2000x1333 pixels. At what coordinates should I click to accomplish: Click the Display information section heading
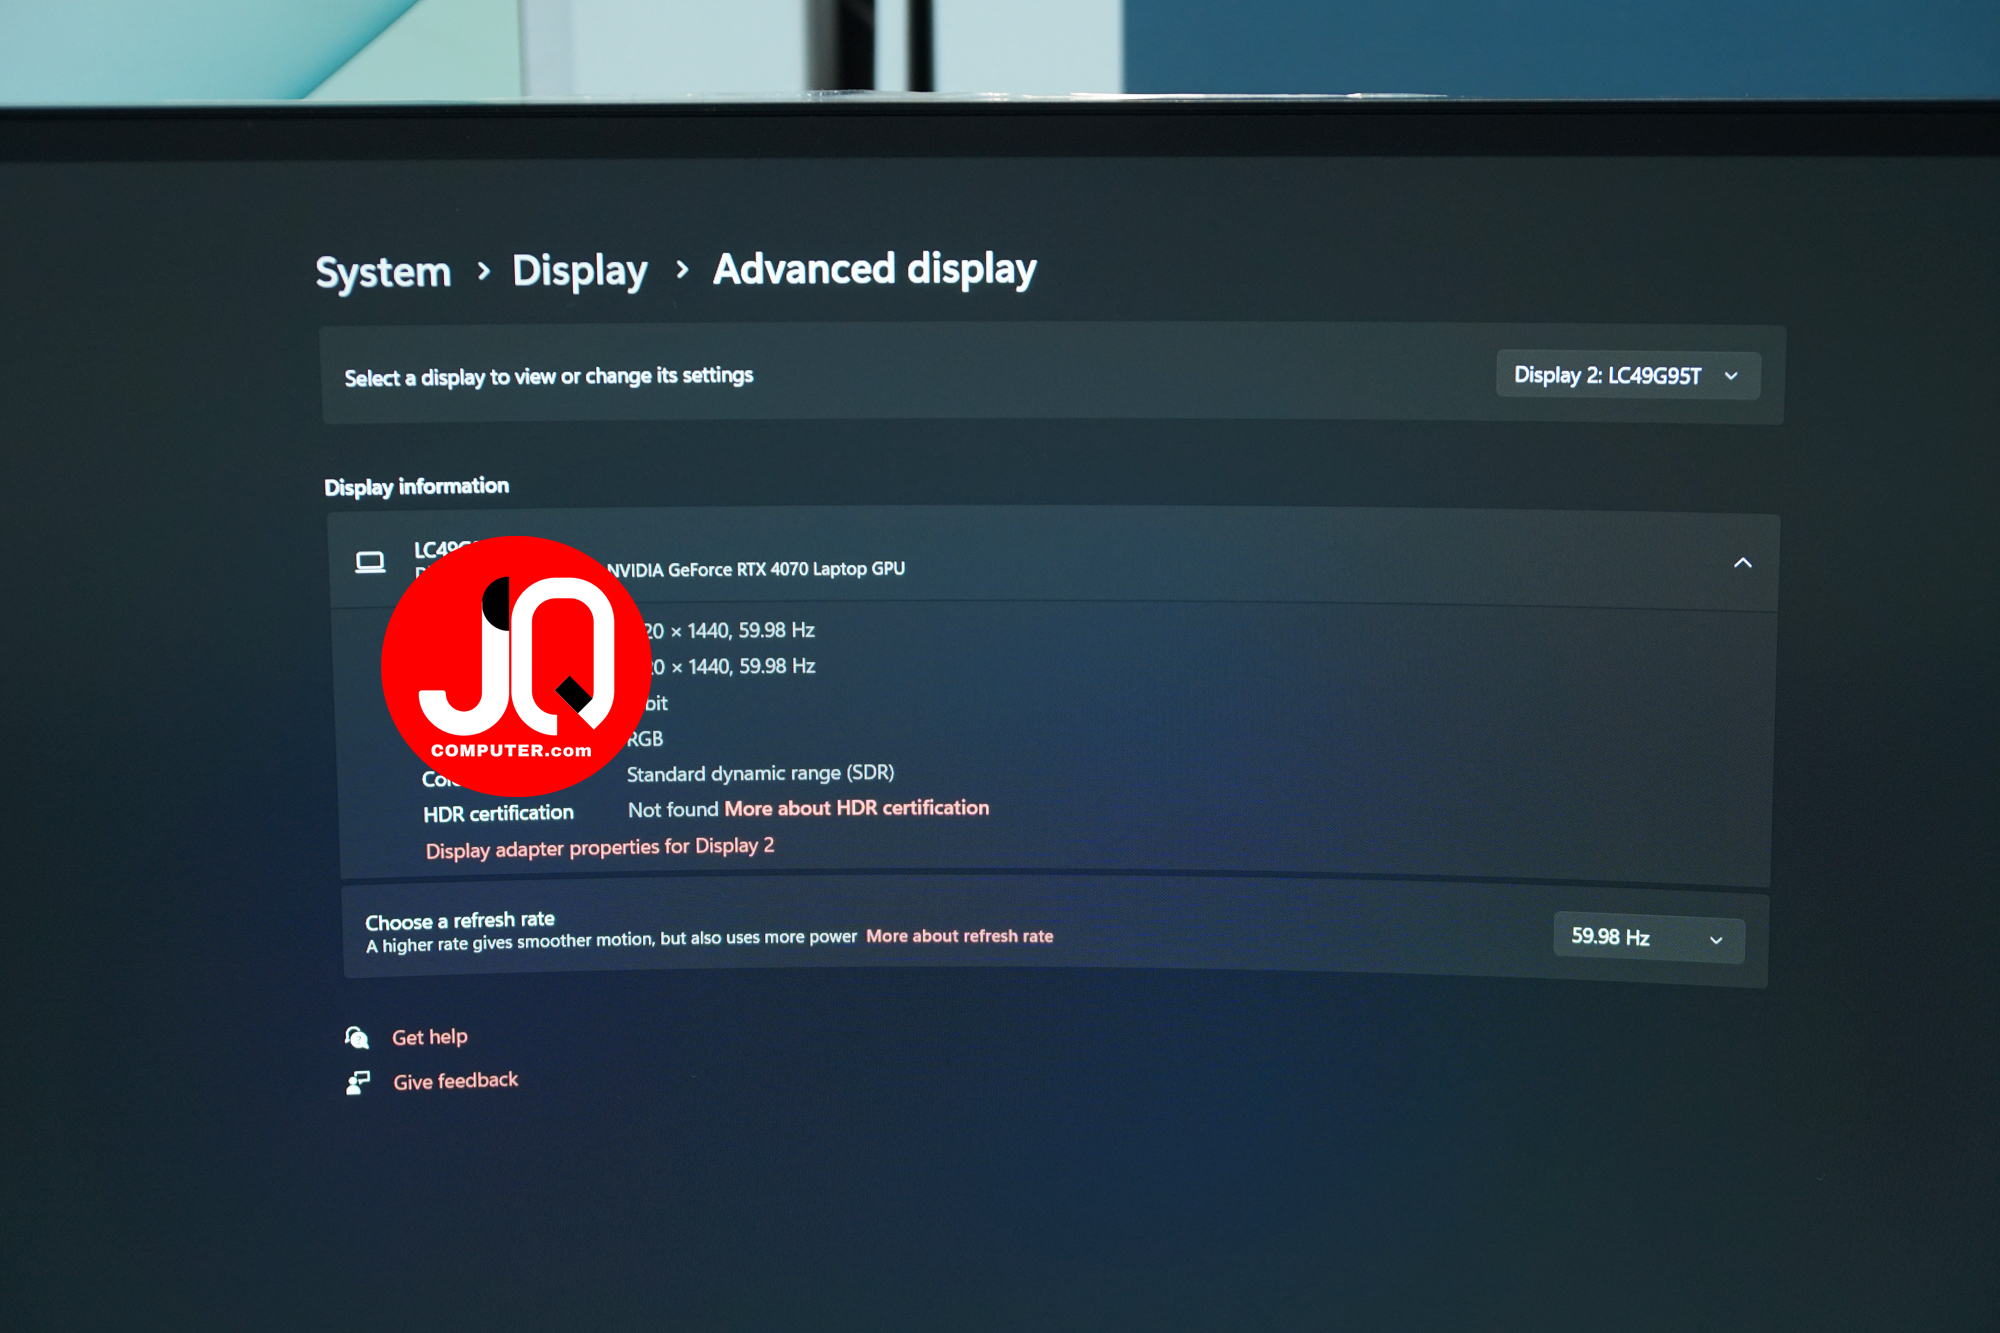click(x=417, y=487)
